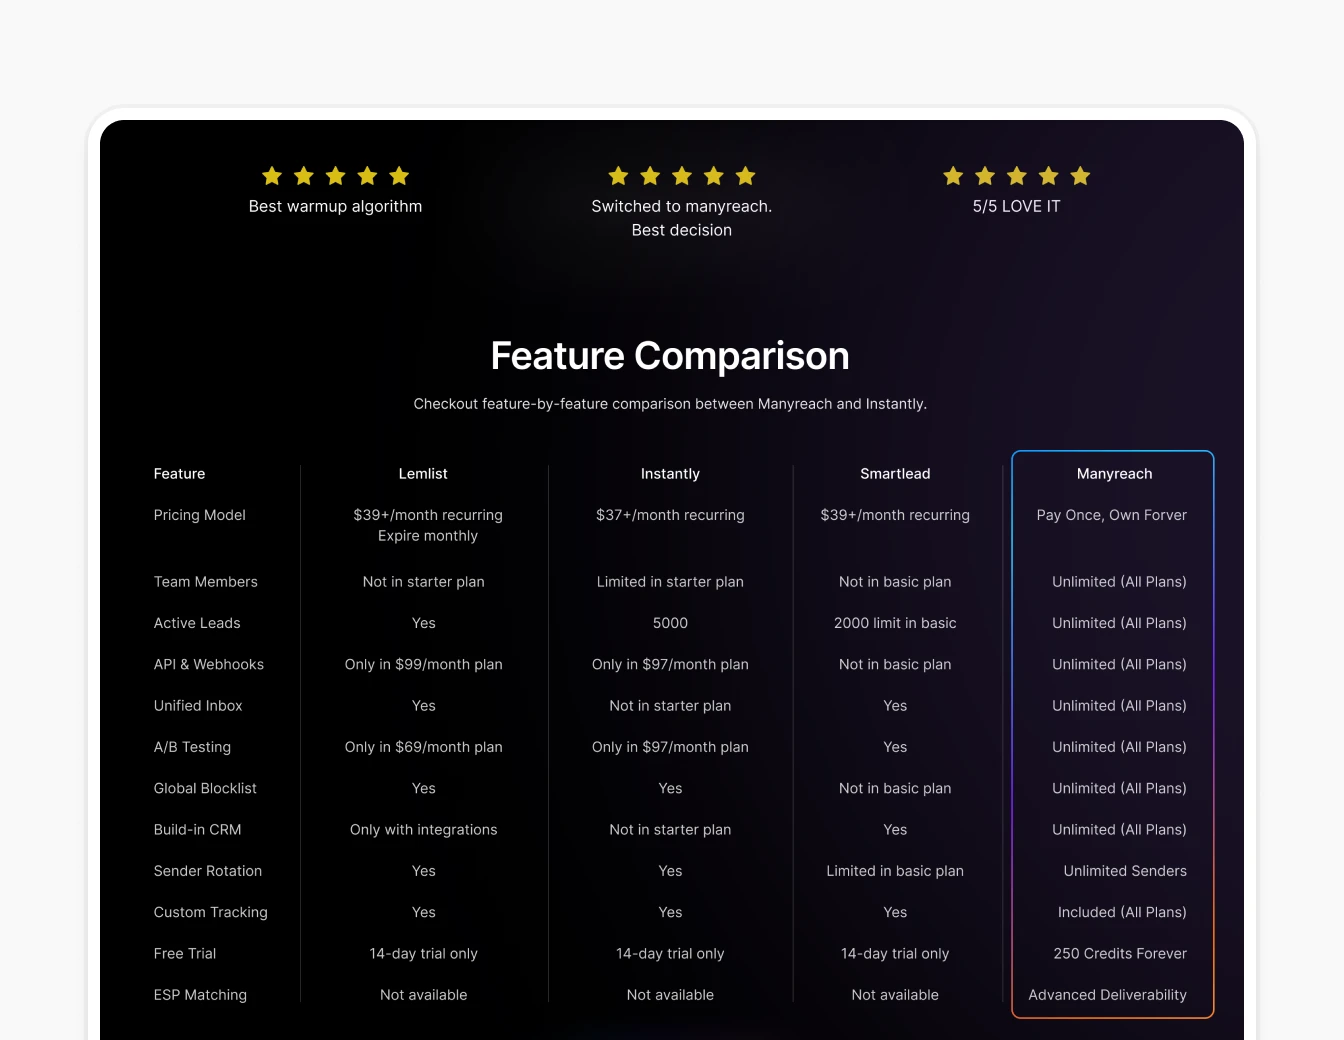Select the third star in the left rating row
The image size is (1344, 1040).
click(335, 176)
